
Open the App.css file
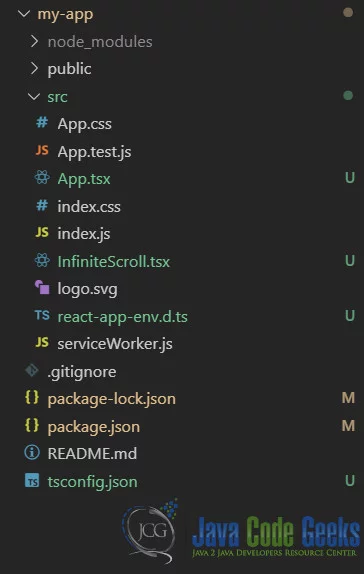pyautogui.click(x=85, y=124)
